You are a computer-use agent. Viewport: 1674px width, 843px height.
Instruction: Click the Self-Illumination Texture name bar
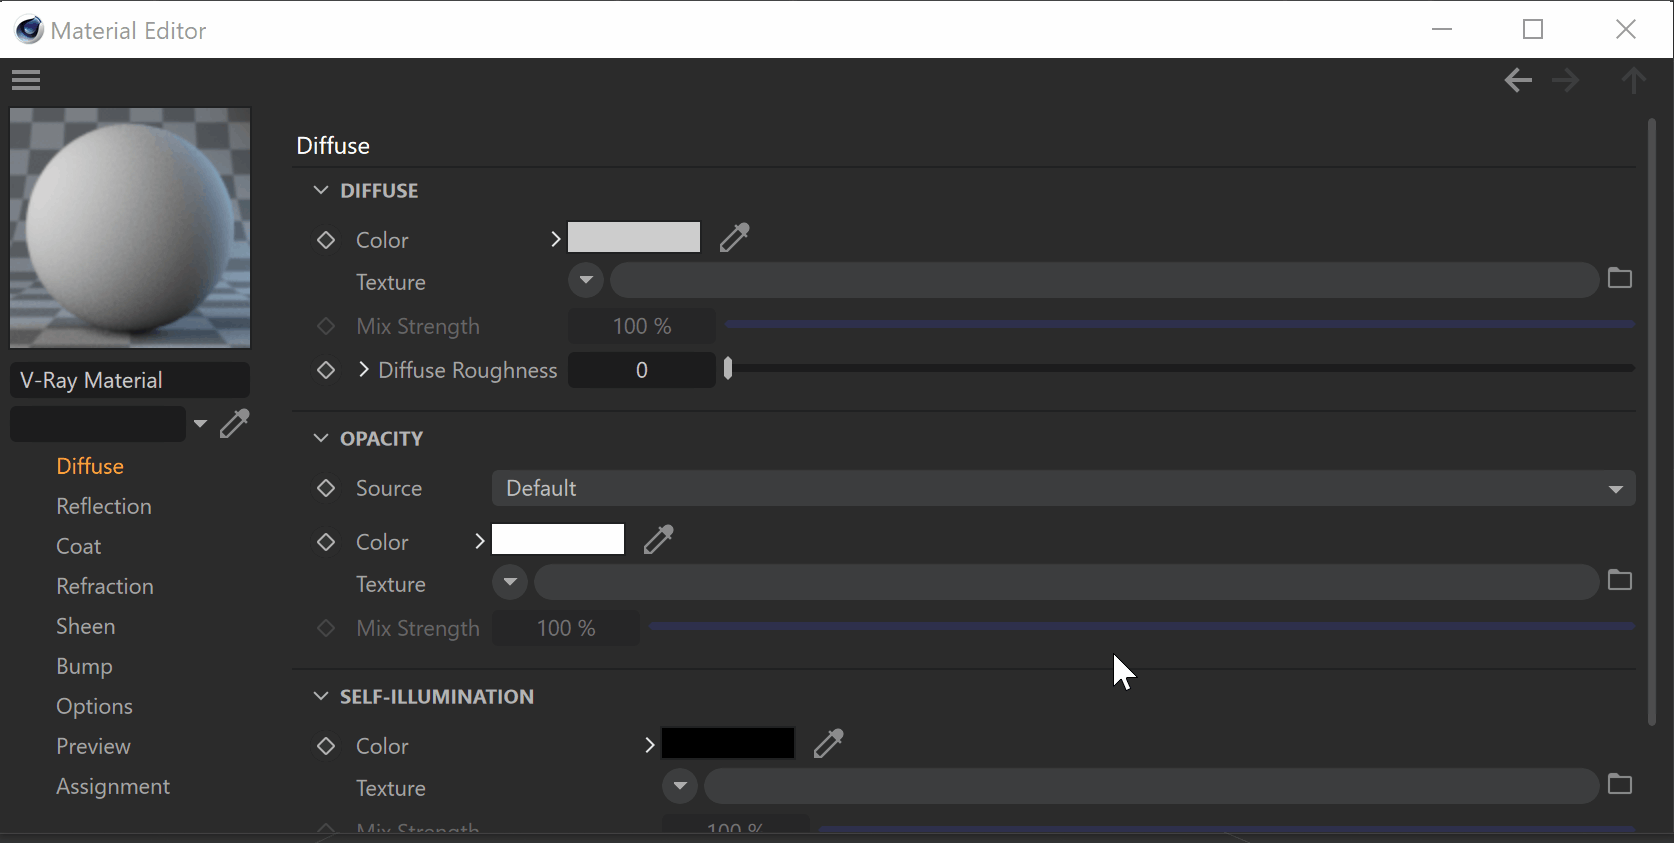[x=1151, y=786]
